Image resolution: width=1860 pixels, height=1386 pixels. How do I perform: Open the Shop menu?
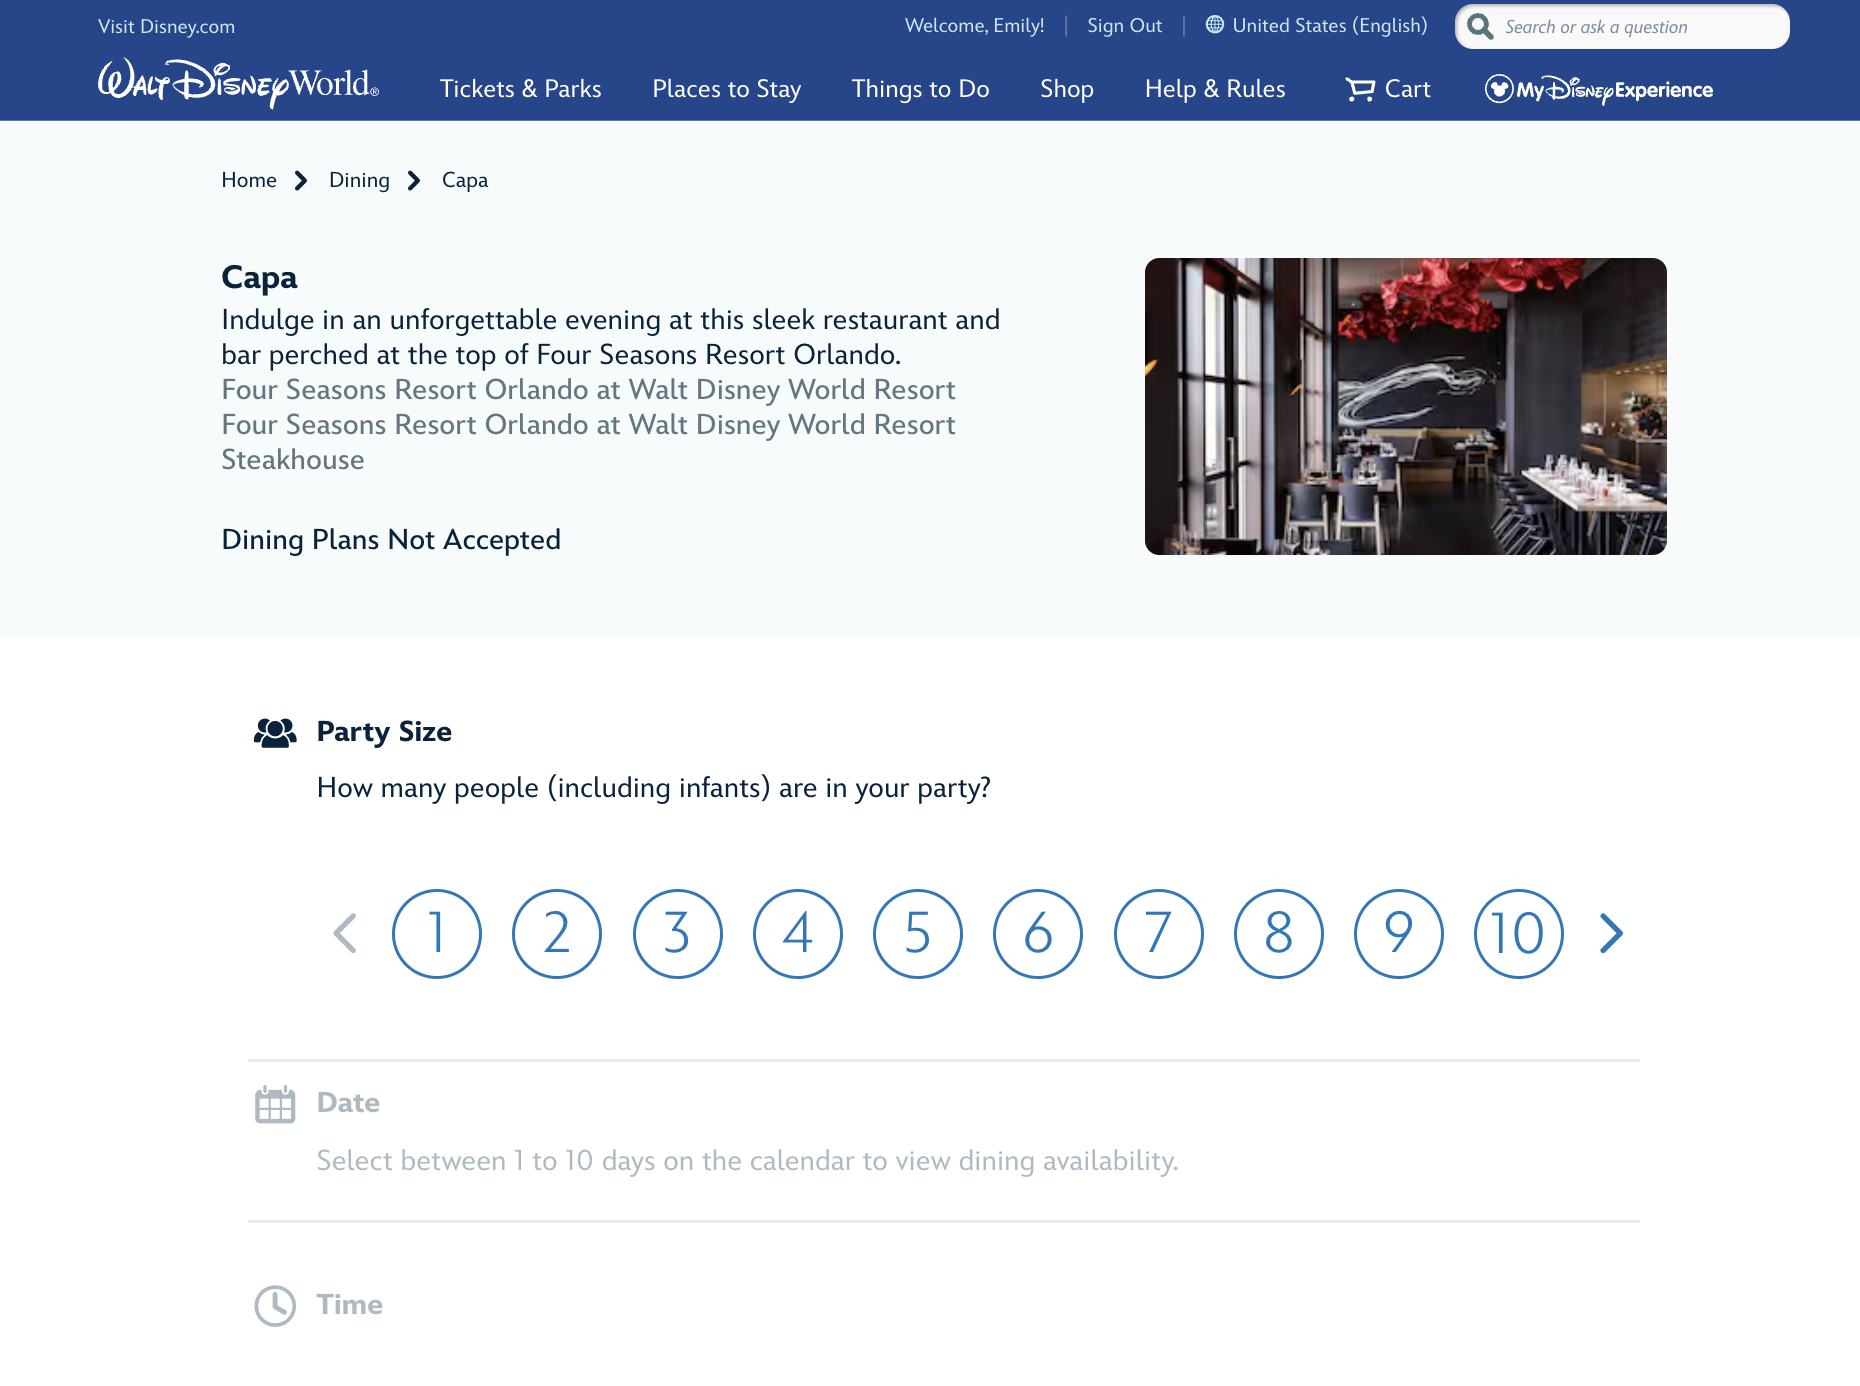(1067, 89)
